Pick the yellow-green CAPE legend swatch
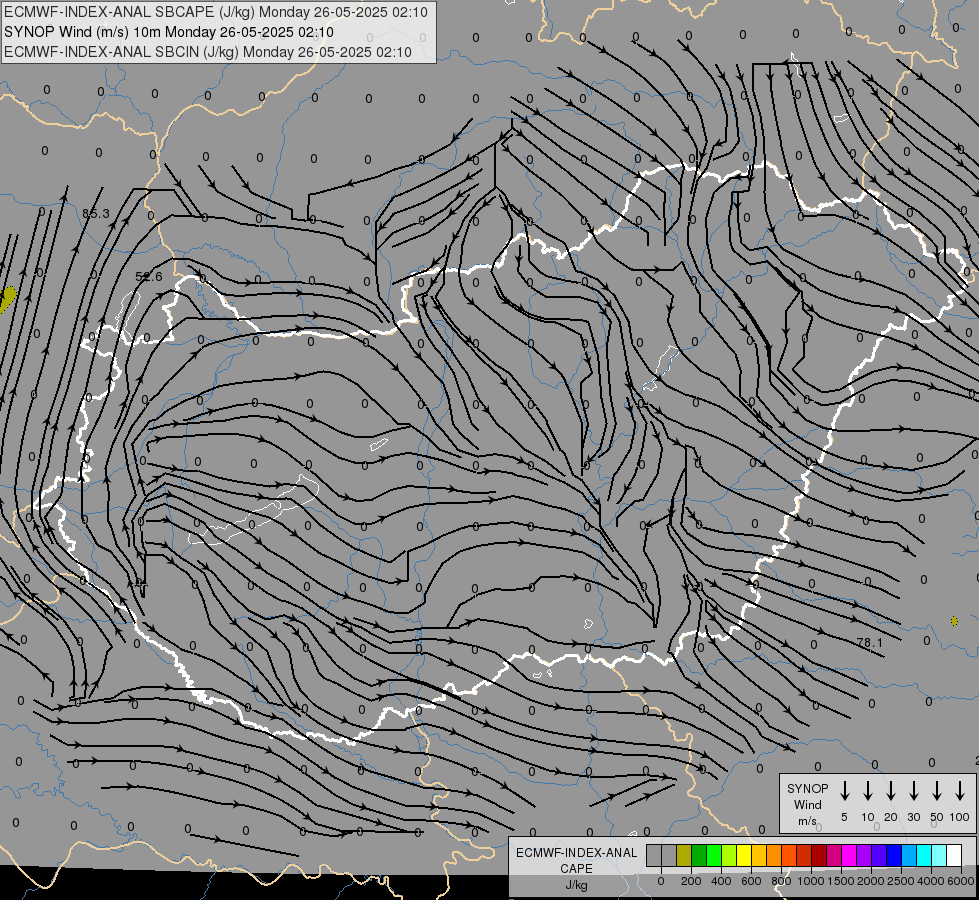The height and width of the screenshot is (900, 979). [x=729, y=855]
